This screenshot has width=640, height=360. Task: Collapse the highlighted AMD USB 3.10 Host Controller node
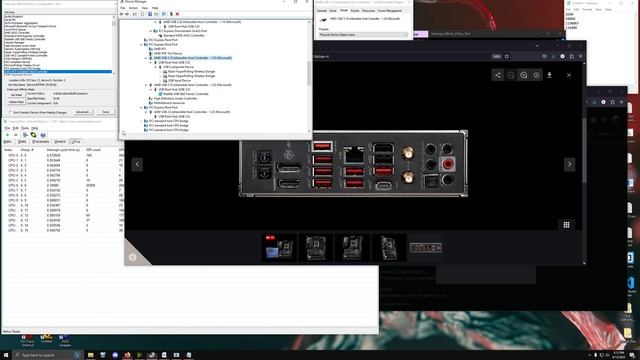[x=147, y=58]
